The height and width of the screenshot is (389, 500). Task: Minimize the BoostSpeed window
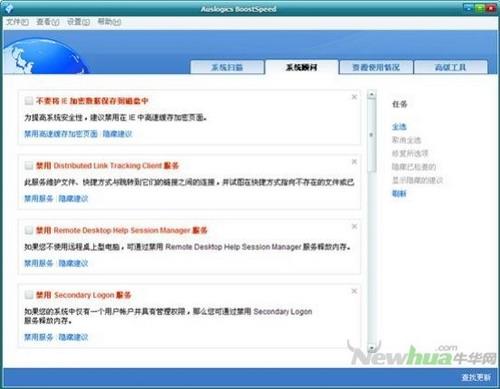point(469,8)
